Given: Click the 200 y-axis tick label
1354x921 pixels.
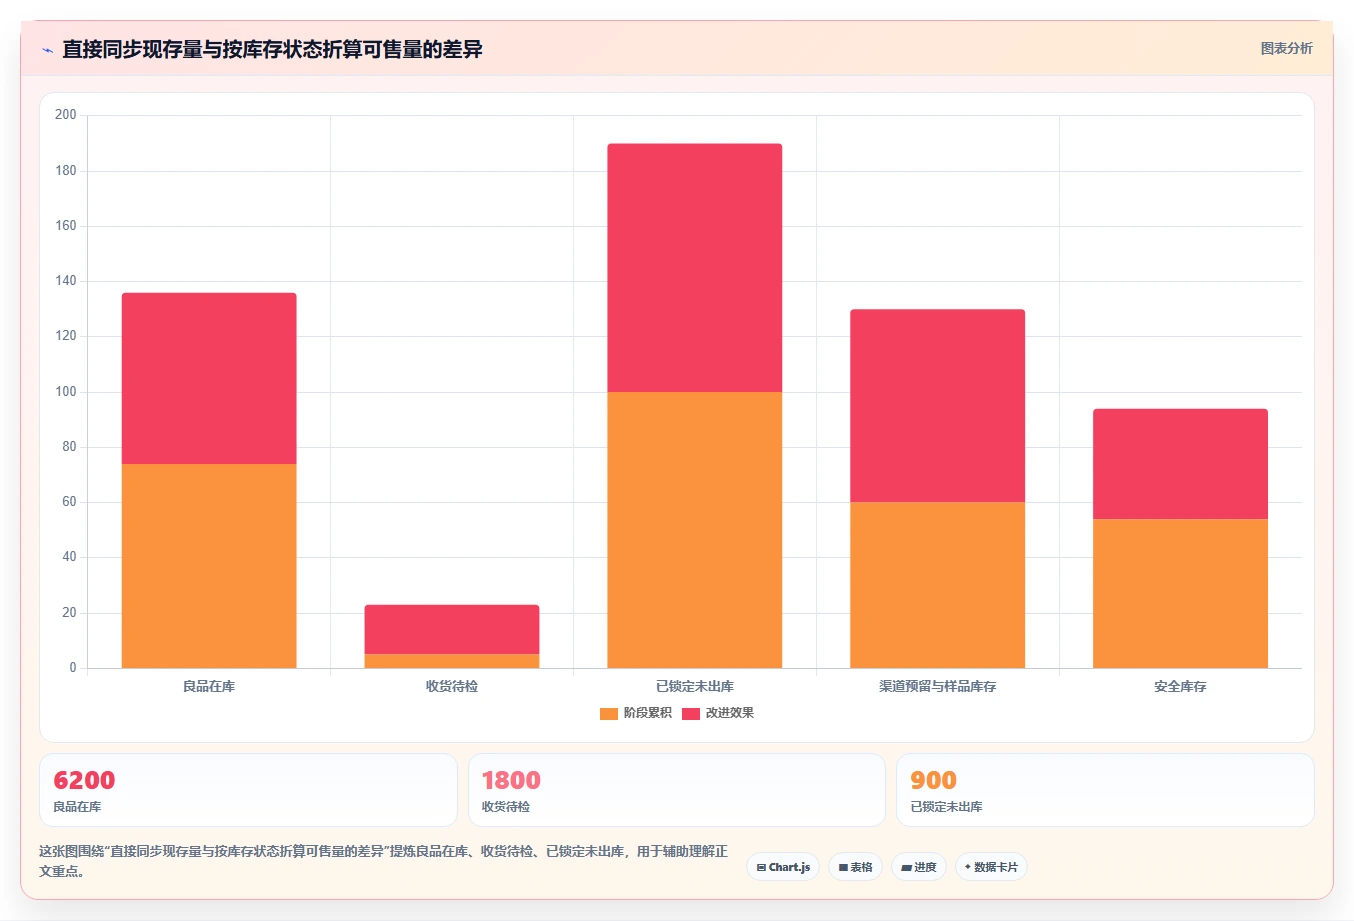Looking at the screenshot, I should 66,115.
